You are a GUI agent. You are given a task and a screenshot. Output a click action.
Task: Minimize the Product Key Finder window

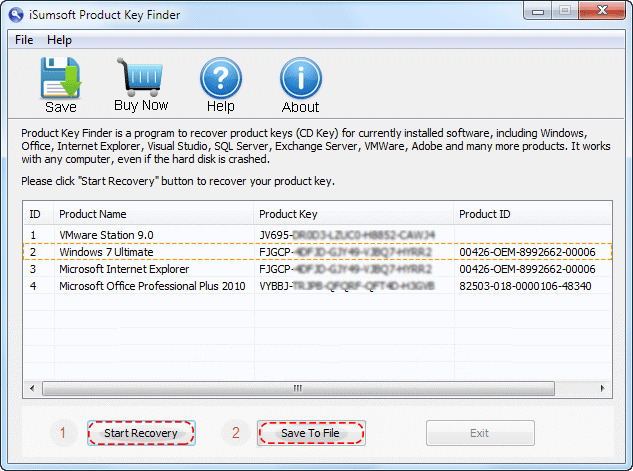pyautogui.click(x=538, y=11)
